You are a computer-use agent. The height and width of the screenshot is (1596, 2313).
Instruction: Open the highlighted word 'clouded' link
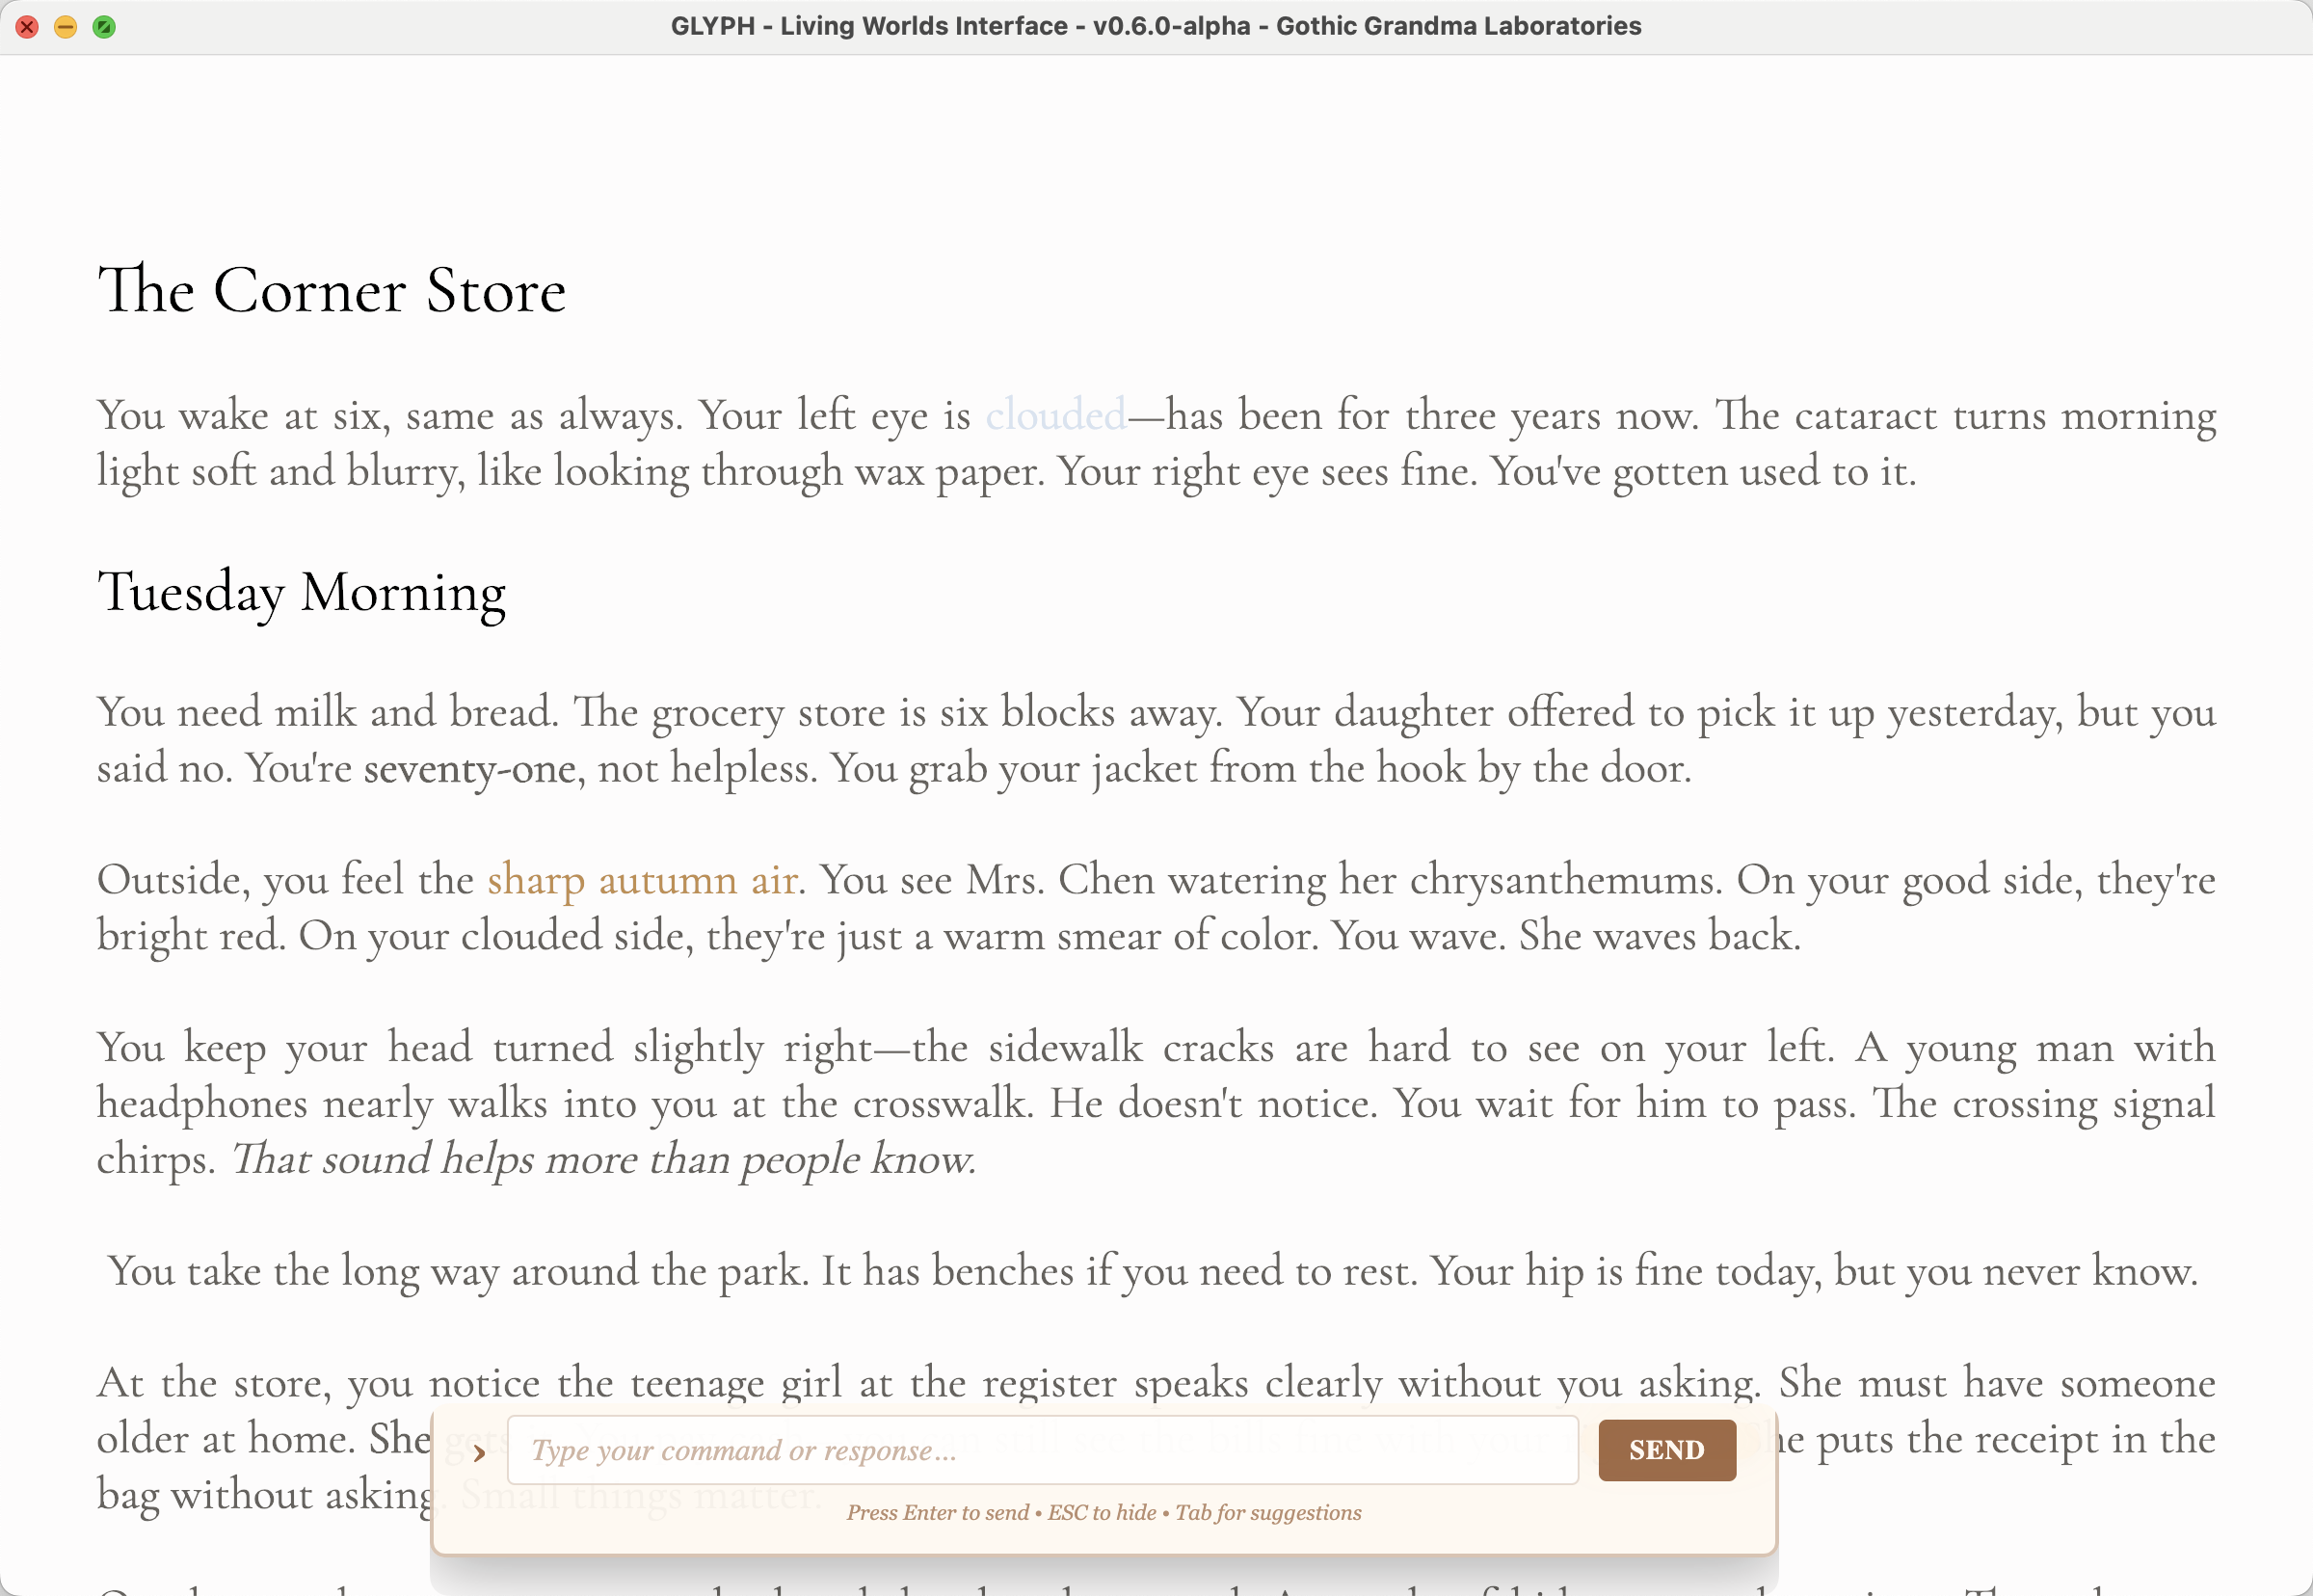[x=1055, y=415]
